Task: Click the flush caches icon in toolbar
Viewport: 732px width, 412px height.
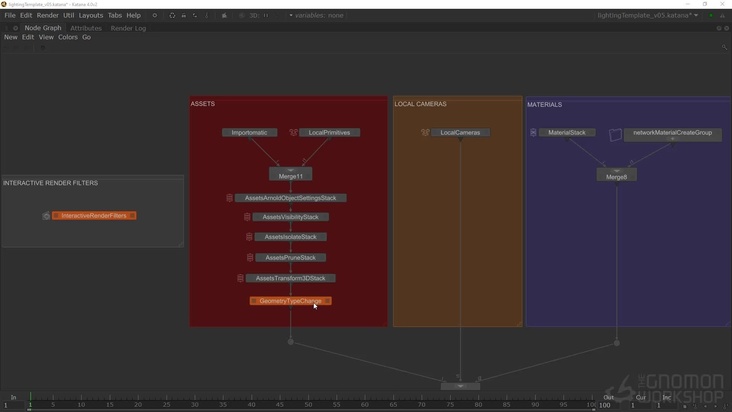Action: (225, 15)
